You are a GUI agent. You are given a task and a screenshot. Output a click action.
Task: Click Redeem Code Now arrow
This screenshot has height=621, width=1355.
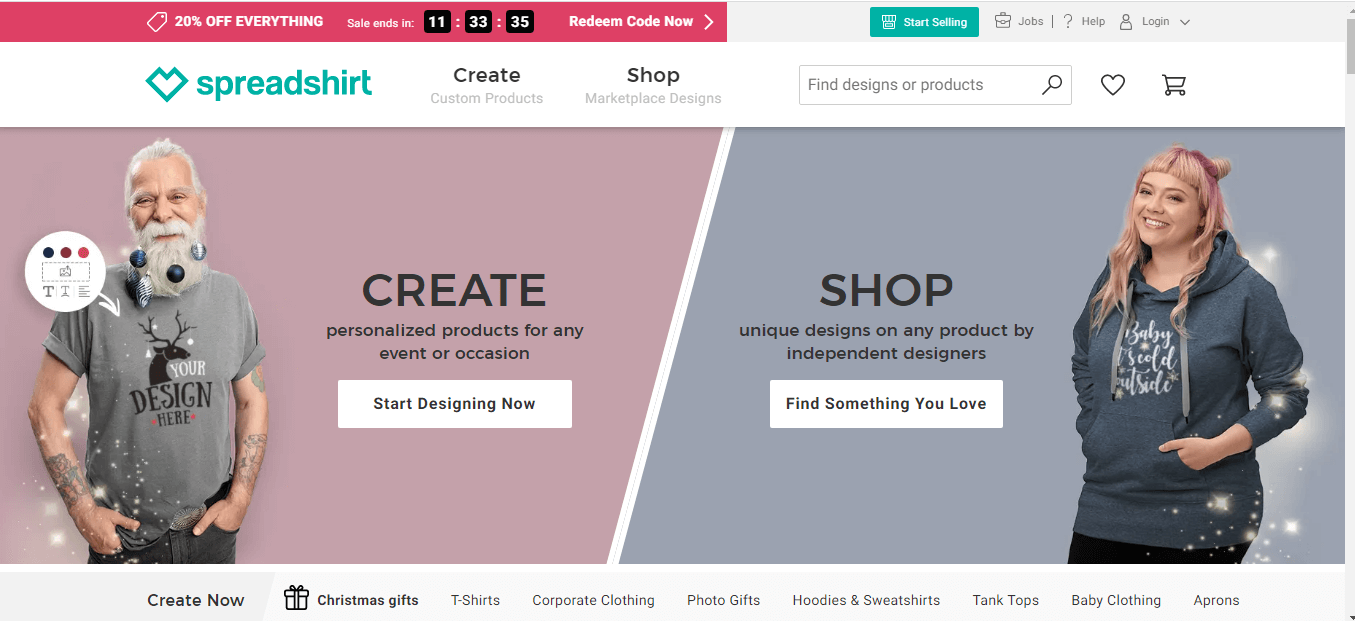pyautogui.click(x=709, y=21)
